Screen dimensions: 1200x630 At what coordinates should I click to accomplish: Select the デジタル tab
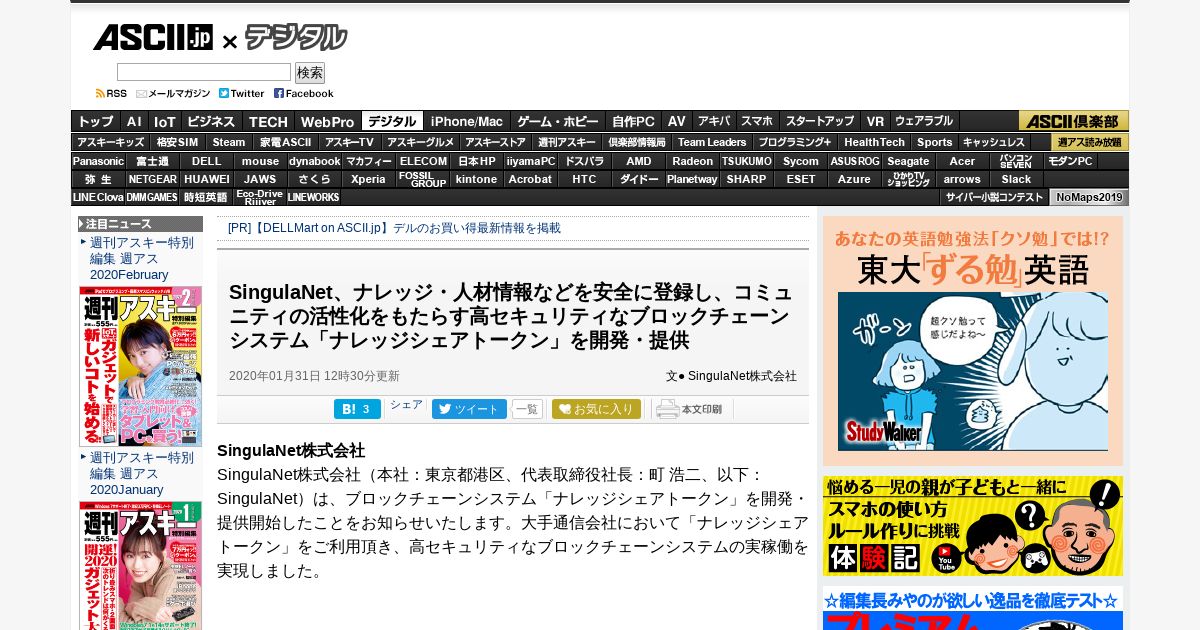[x=392, y=121]
